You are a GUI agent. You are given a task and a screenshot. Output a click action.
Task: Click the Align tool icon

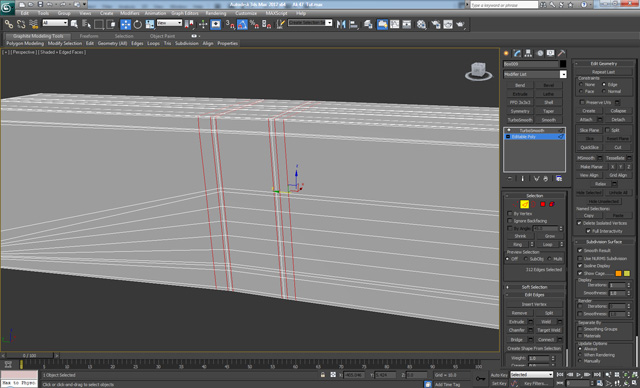pyautogui.click(x=353, y=24)
